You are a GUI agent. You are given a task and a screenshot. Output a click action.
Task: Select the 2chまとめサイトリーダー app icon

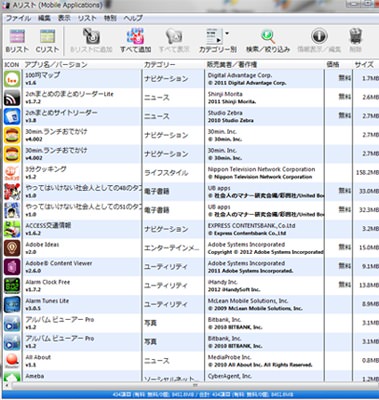pyautogui.click(x=12, y=117)
